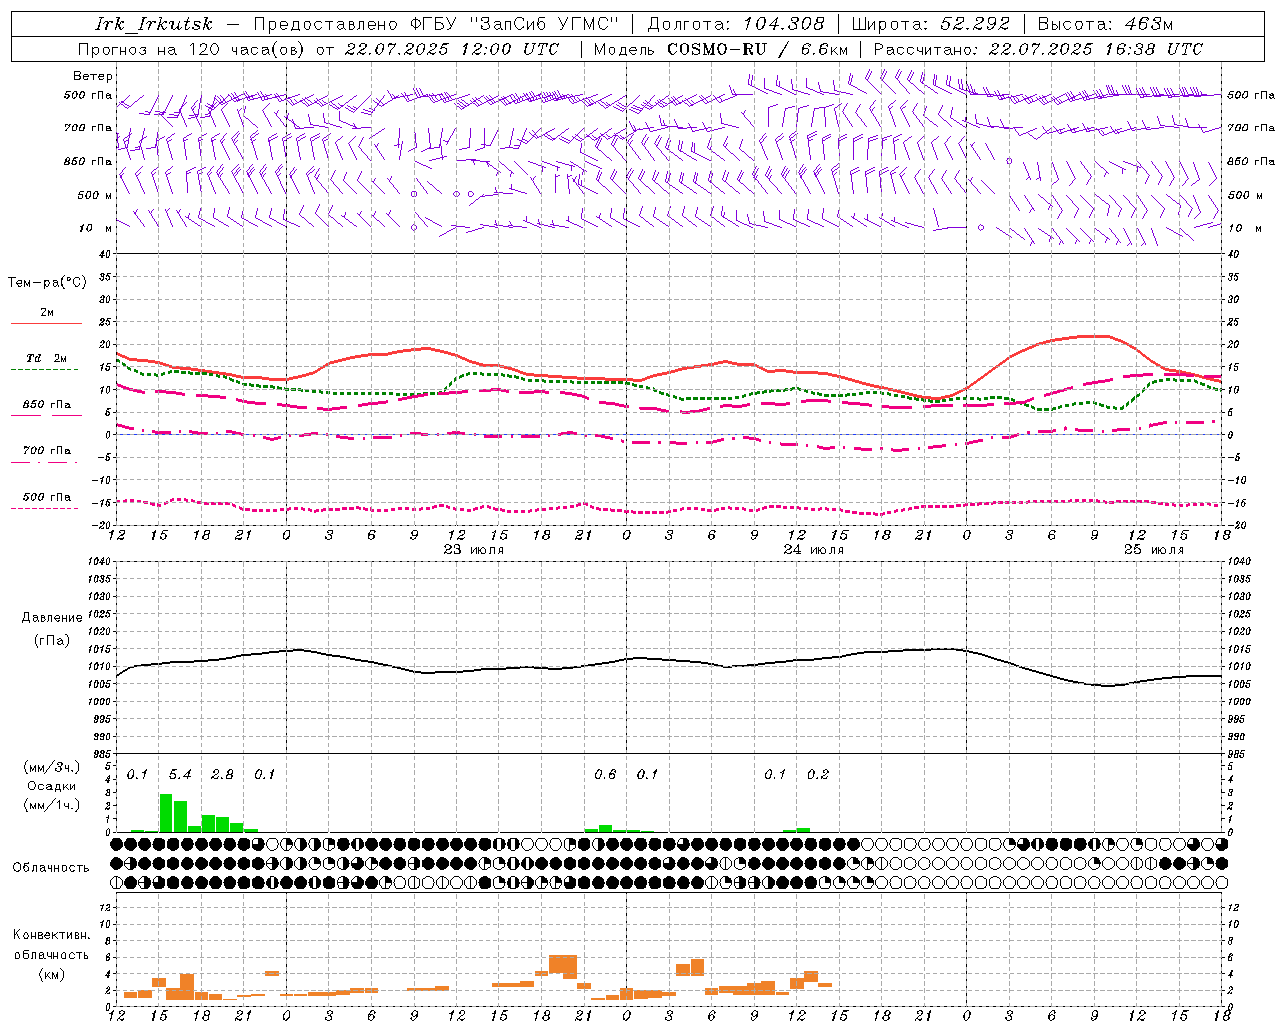Click the '(мм/1ч.)' hourly precipitation unit label
This screenshot has height=1024, width=1280.
tap(50, 805)
